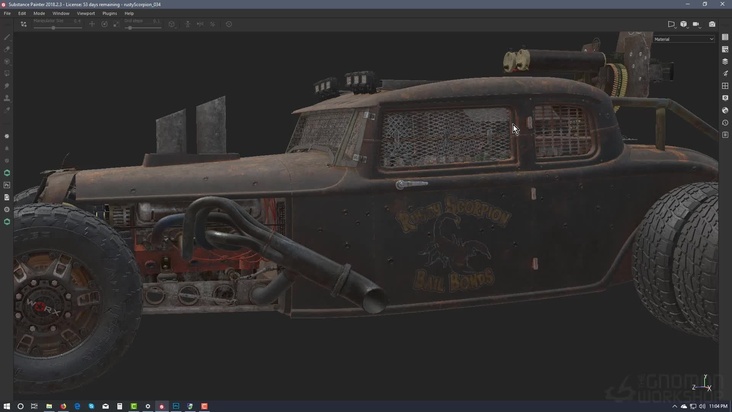Open the Help menu
This screenshot has height=412, width=732.
point(129,14)
